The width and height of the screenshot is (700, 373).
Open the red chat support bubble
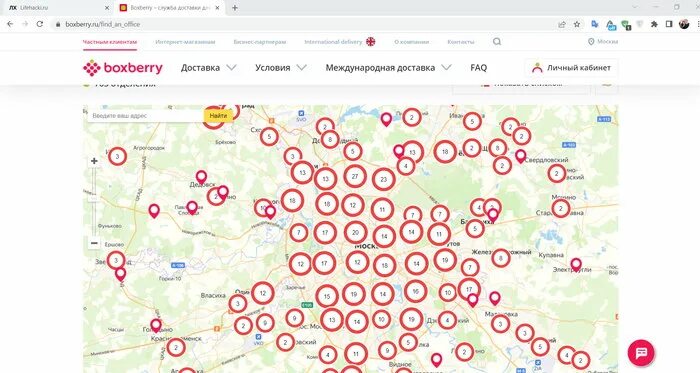[641, 353]
